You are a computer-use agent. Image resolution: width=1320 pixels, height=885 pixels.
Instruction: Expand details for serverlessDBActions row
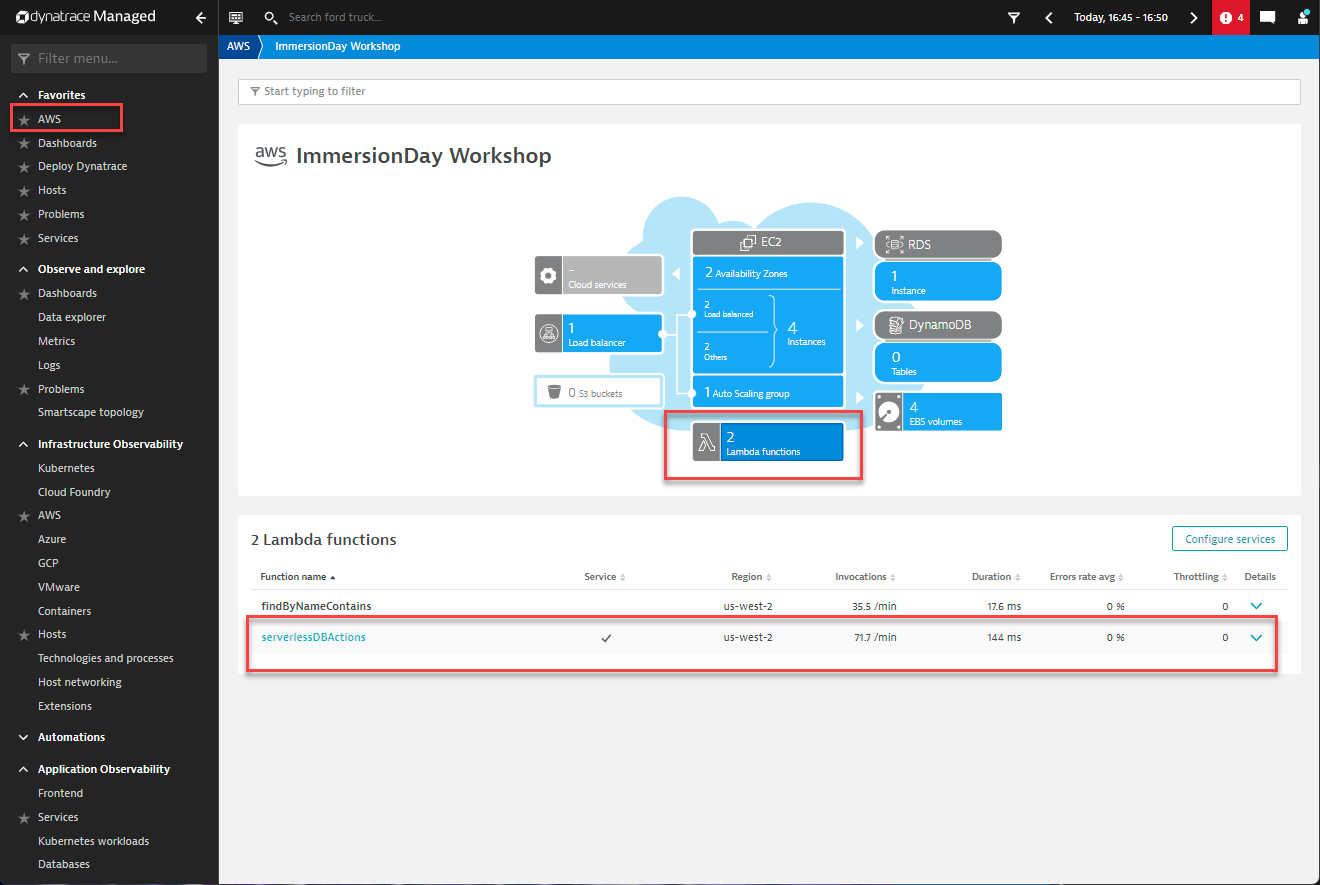tap(1257, 638)
